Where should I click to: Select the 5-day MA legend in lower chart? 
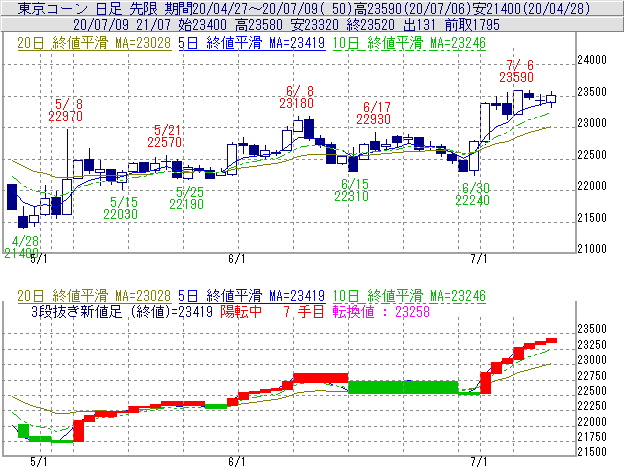tap(252, 296)
